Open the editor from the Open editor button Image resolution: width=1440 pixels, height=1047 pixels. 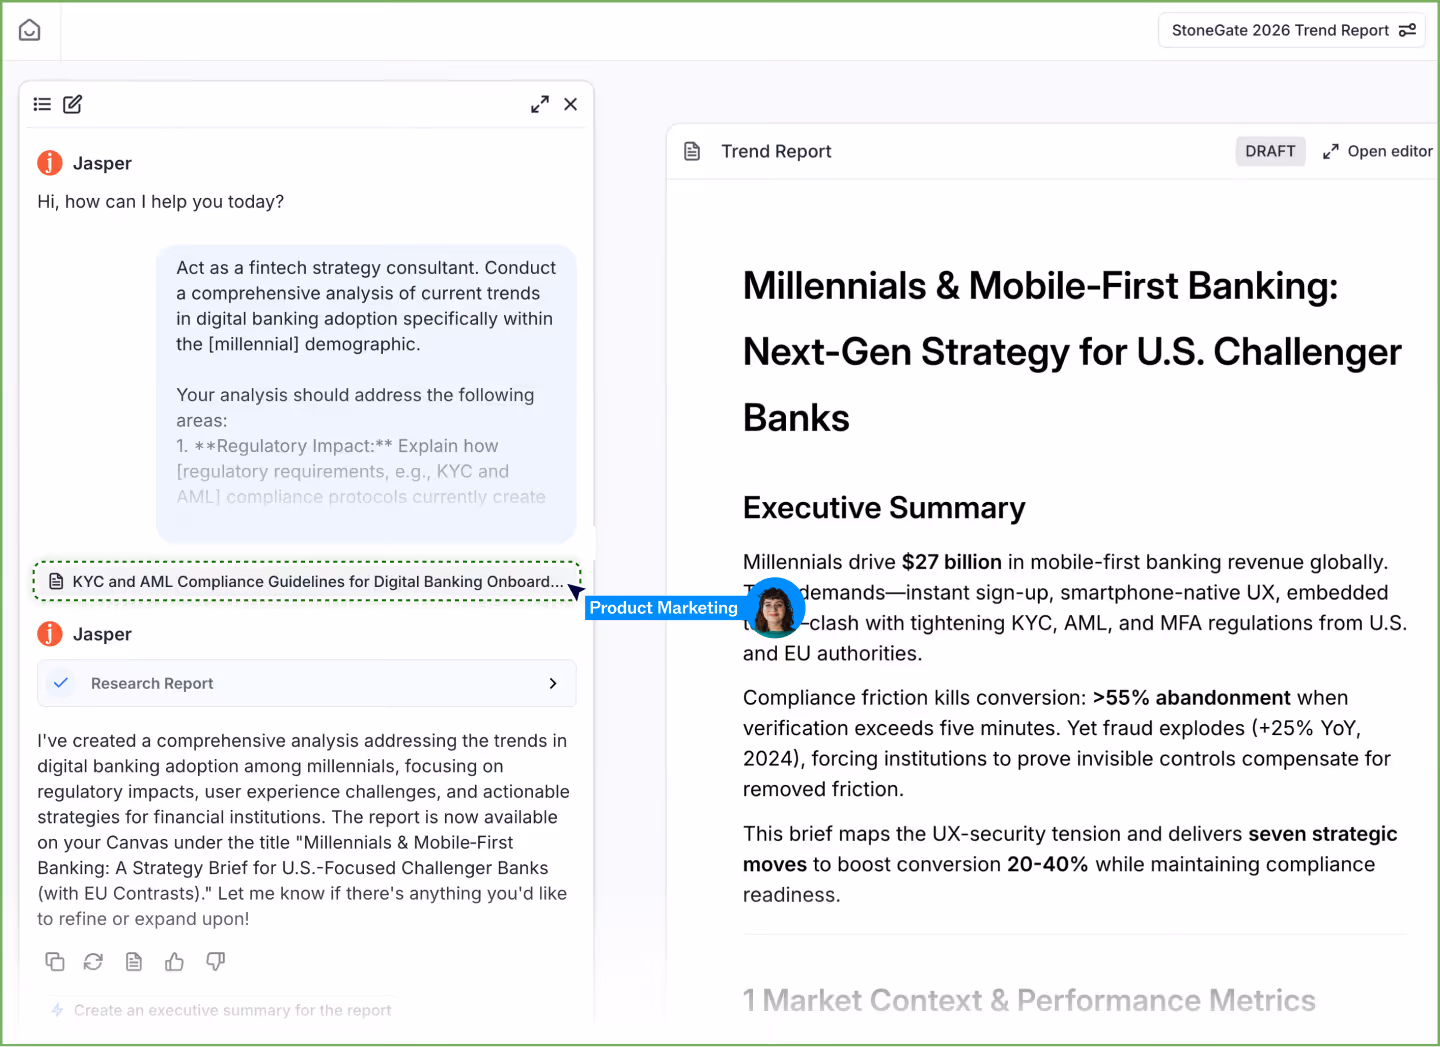(x=1379, y=151)
